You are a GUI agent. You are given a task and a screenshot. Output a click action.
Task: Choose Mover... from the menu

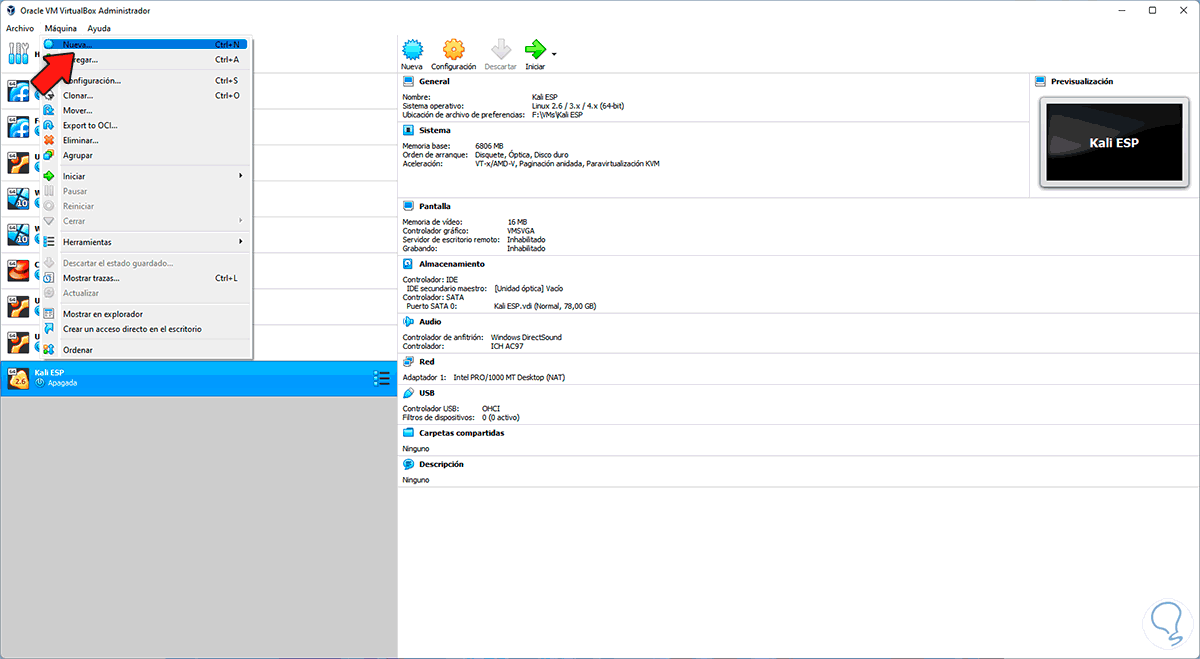click(146, 110)
